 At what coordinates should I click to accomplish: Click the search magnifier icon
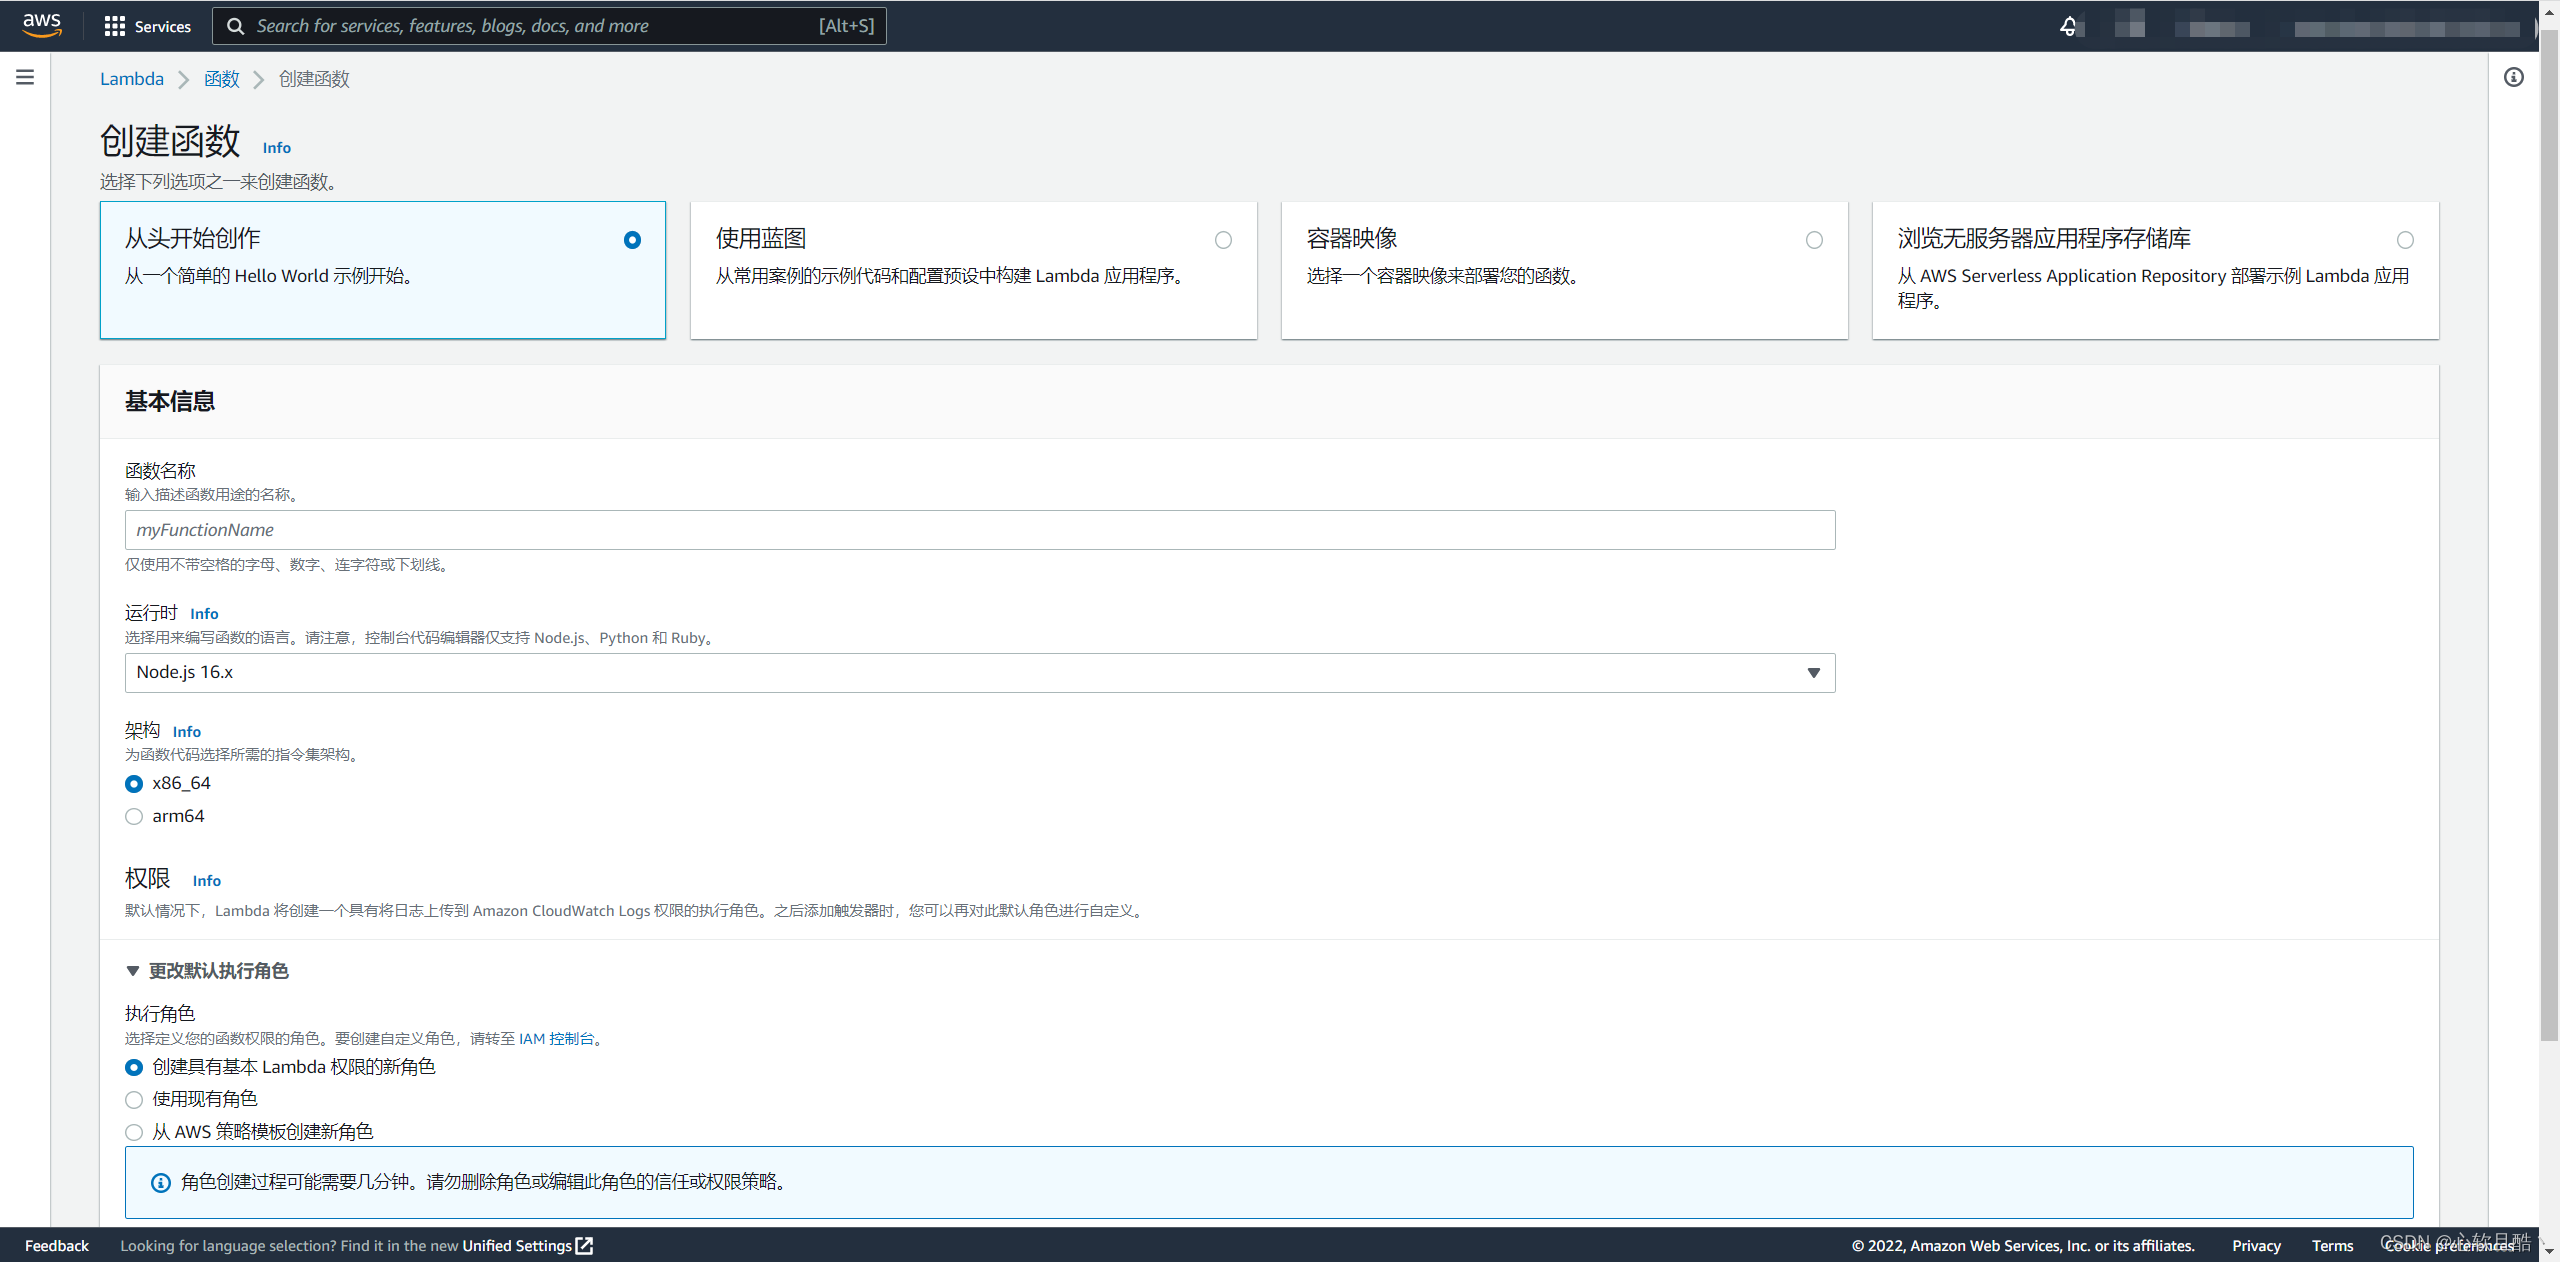(x=236, y=26)
